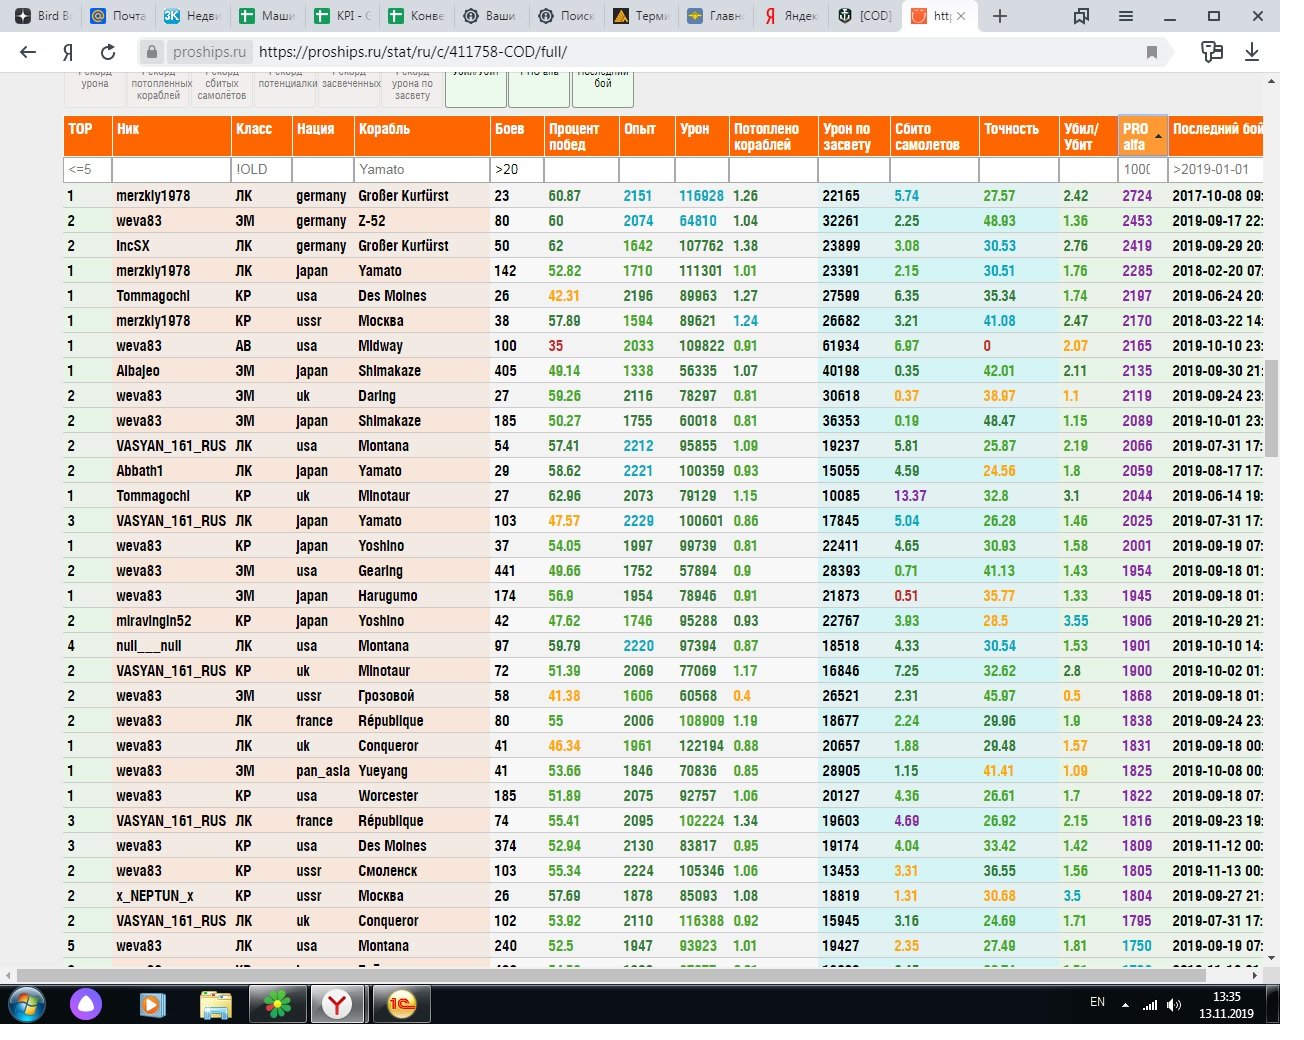The image size is (1304, 1040).
Task: Click nick x_NEPTUN_x in the table
Action: tap(155, 896)
